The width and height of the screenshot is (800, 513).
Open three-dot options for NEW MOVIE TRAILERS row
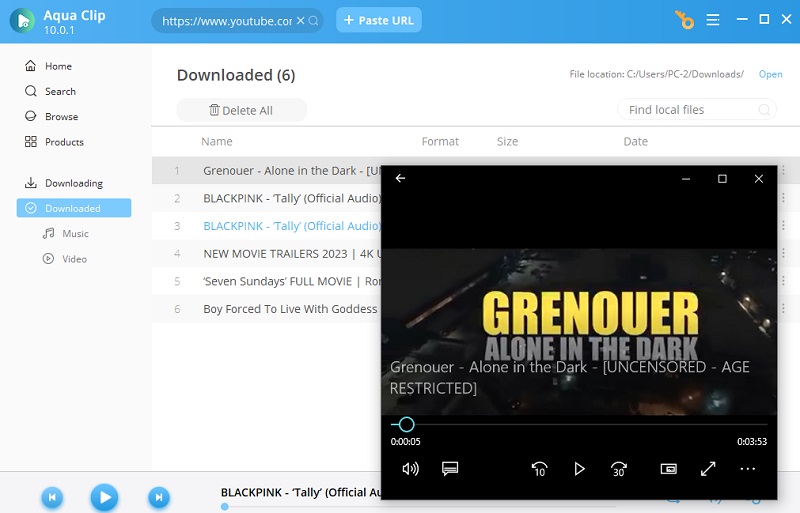pyautogui.click(x=783, y=253)
